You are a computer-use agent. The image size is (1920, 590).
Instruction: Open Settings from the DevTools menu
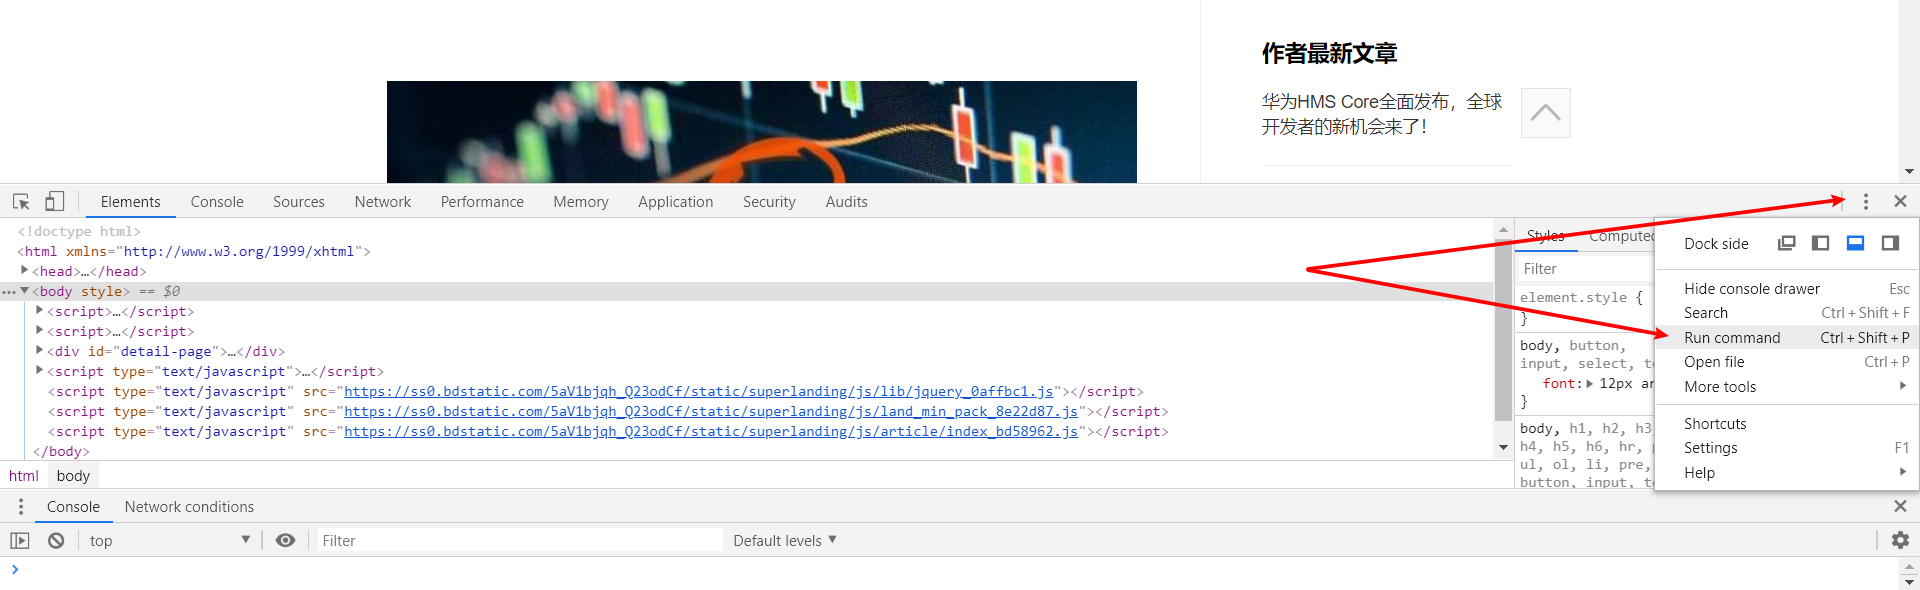1787,448
